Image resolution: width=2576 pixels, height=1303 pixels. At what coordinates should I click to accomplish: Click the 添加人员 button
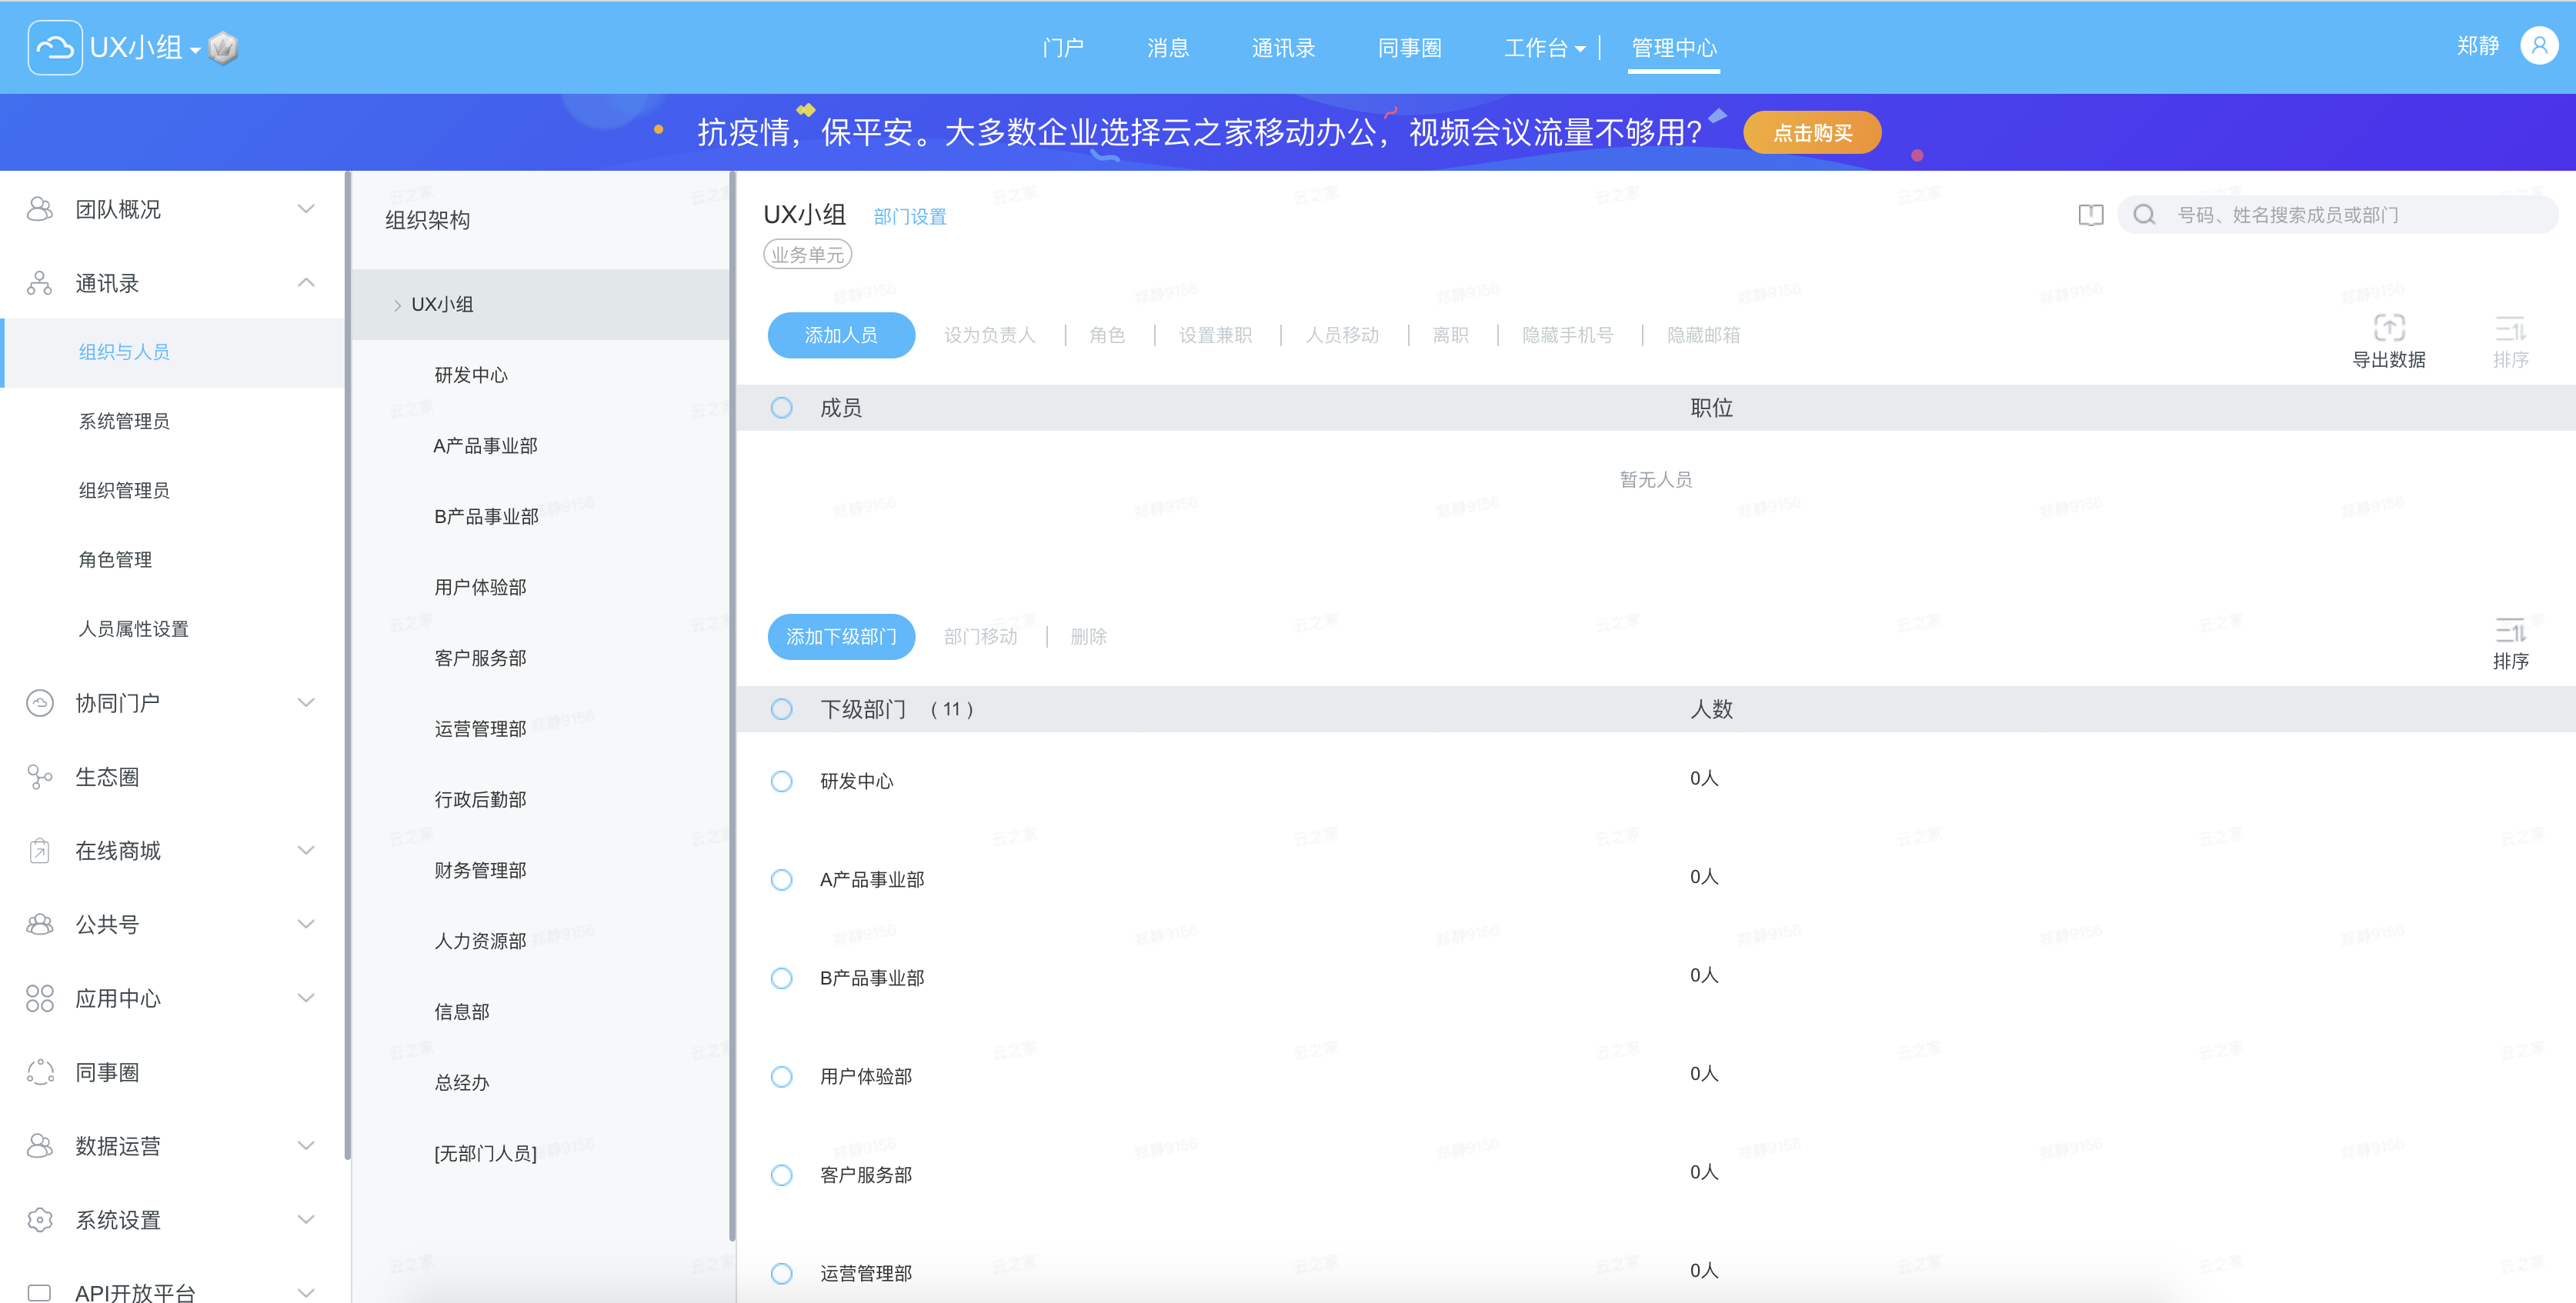point(840,335)
